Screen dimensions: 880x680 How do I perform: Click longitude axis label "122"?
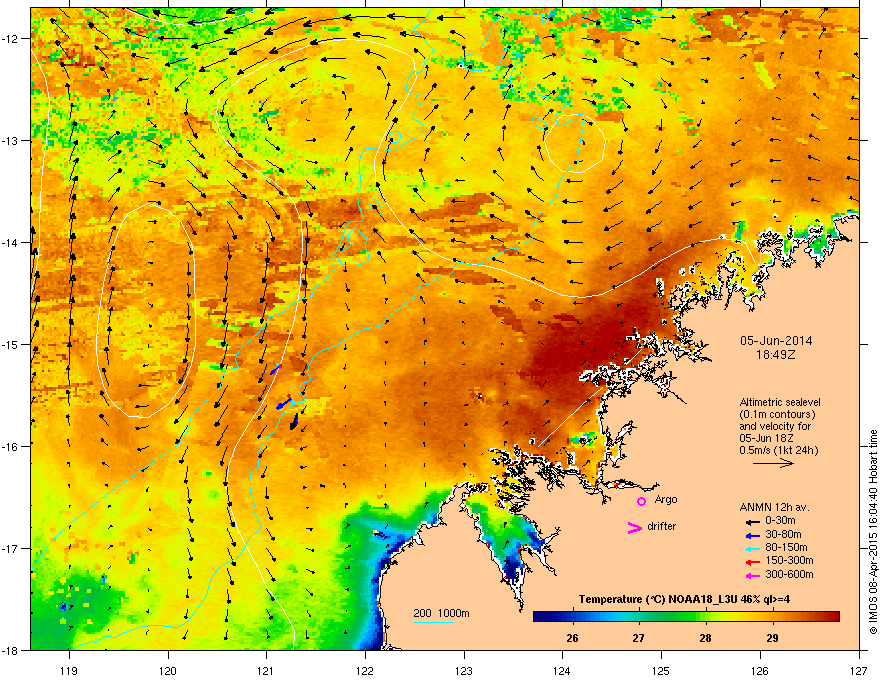point(365,670)
